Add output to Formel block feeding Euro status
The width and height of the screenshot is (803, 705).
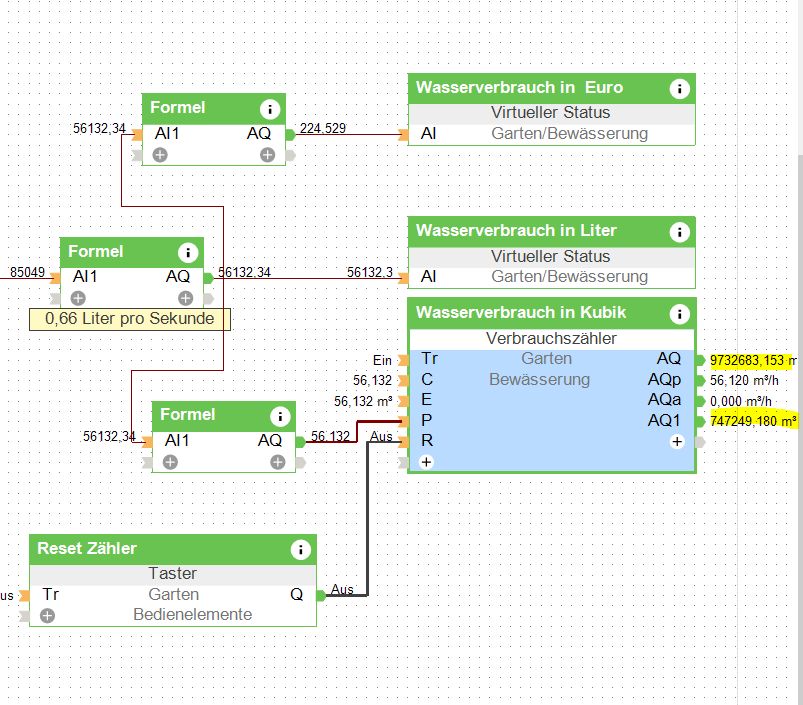pos(267,155)
